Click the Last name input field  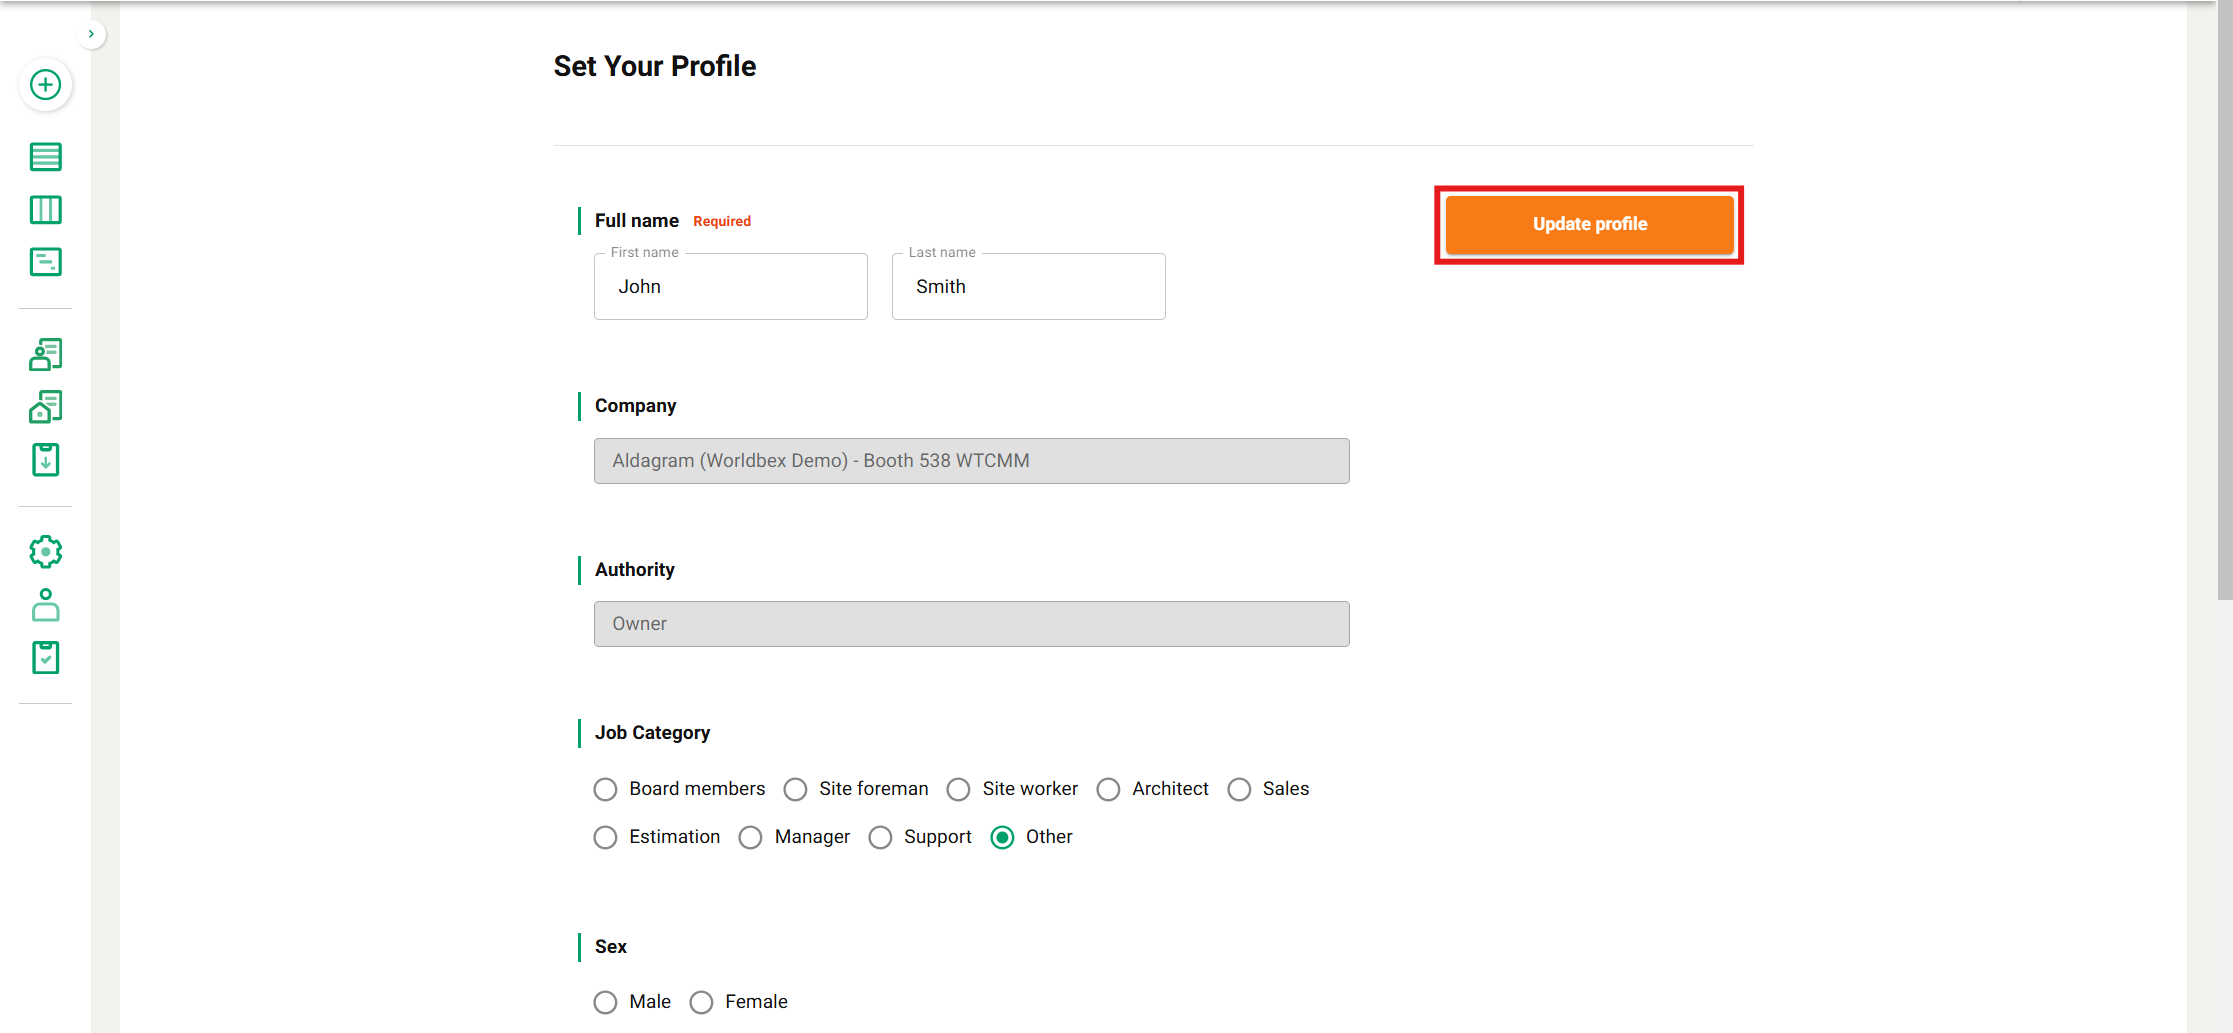1028,287
